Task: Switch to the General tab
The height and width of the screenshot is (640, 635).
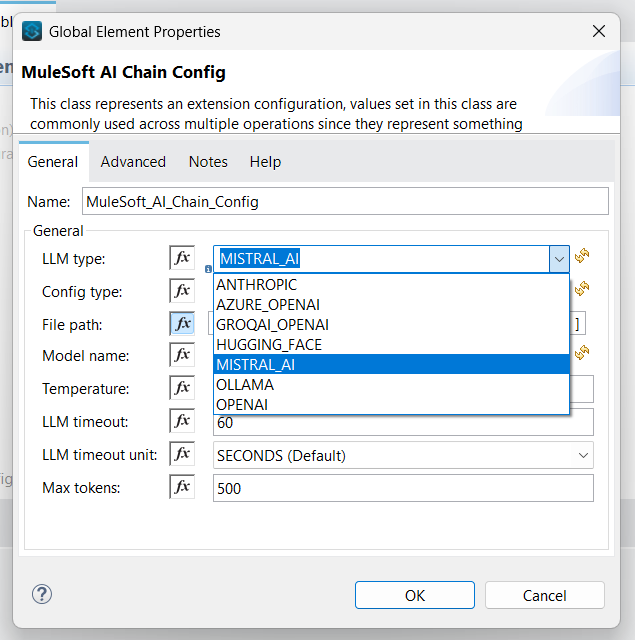Action: (x=53, y=162)
